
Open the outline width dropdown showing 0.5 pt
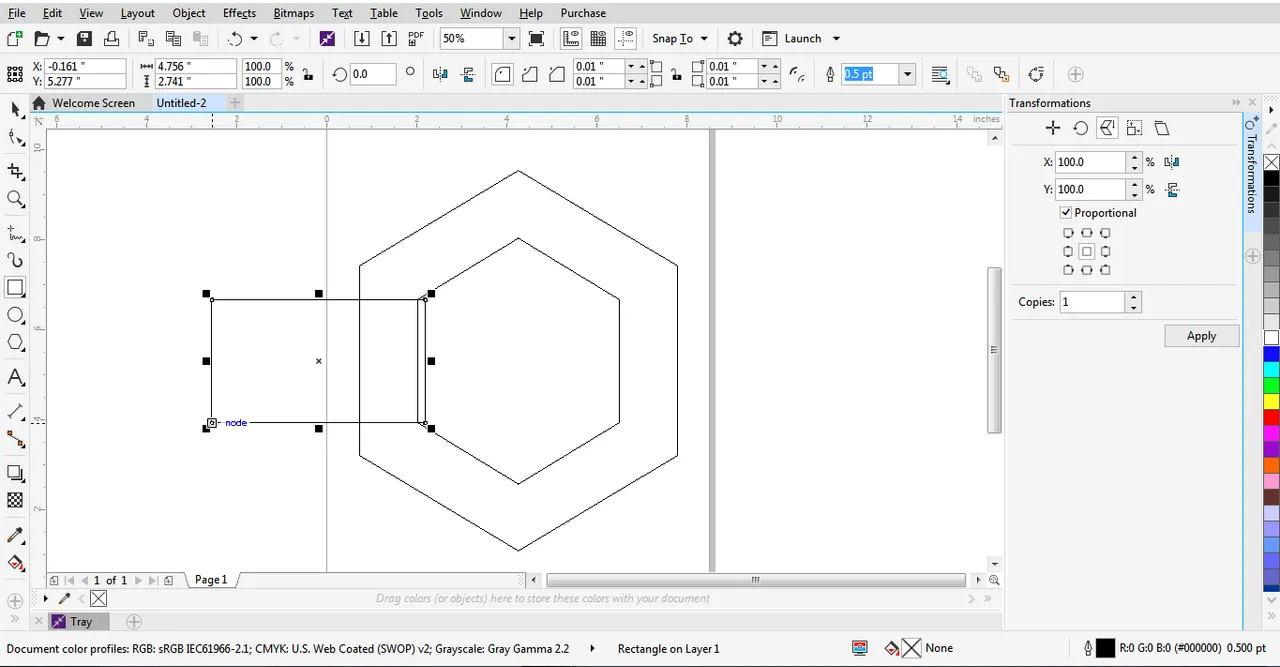click(908, 74)
